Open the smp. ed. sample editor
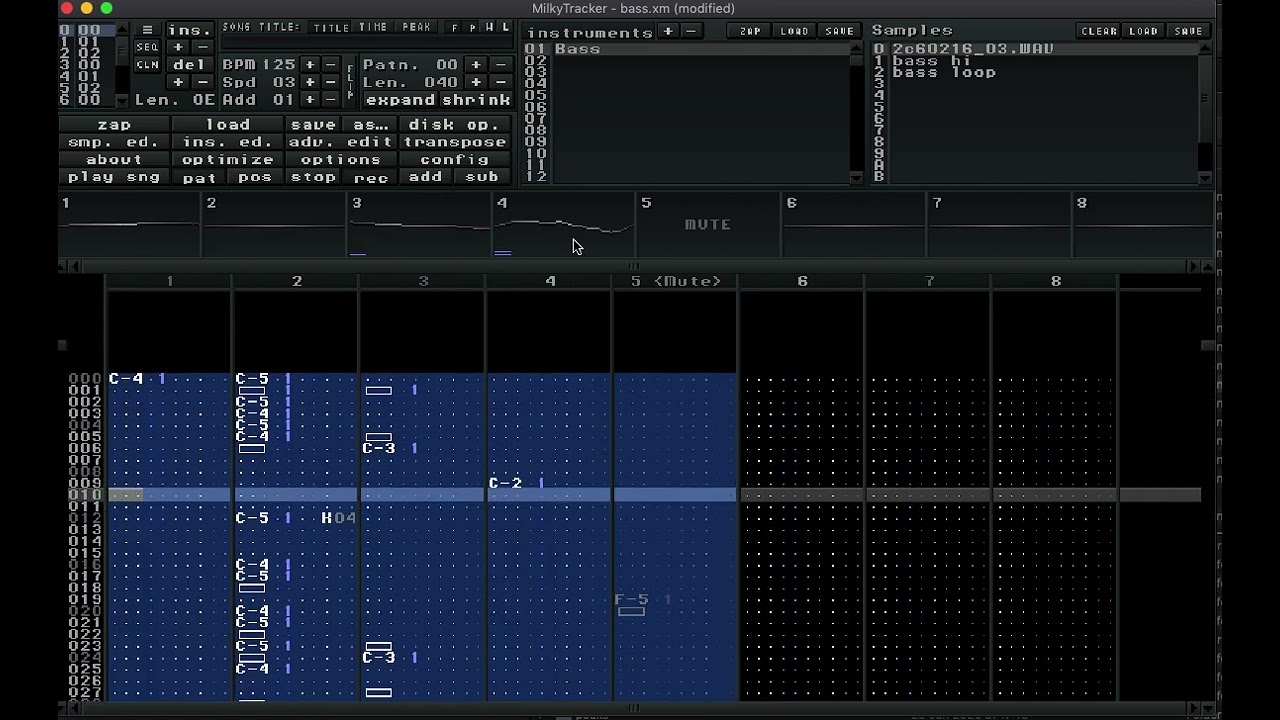 click(114, 142)
